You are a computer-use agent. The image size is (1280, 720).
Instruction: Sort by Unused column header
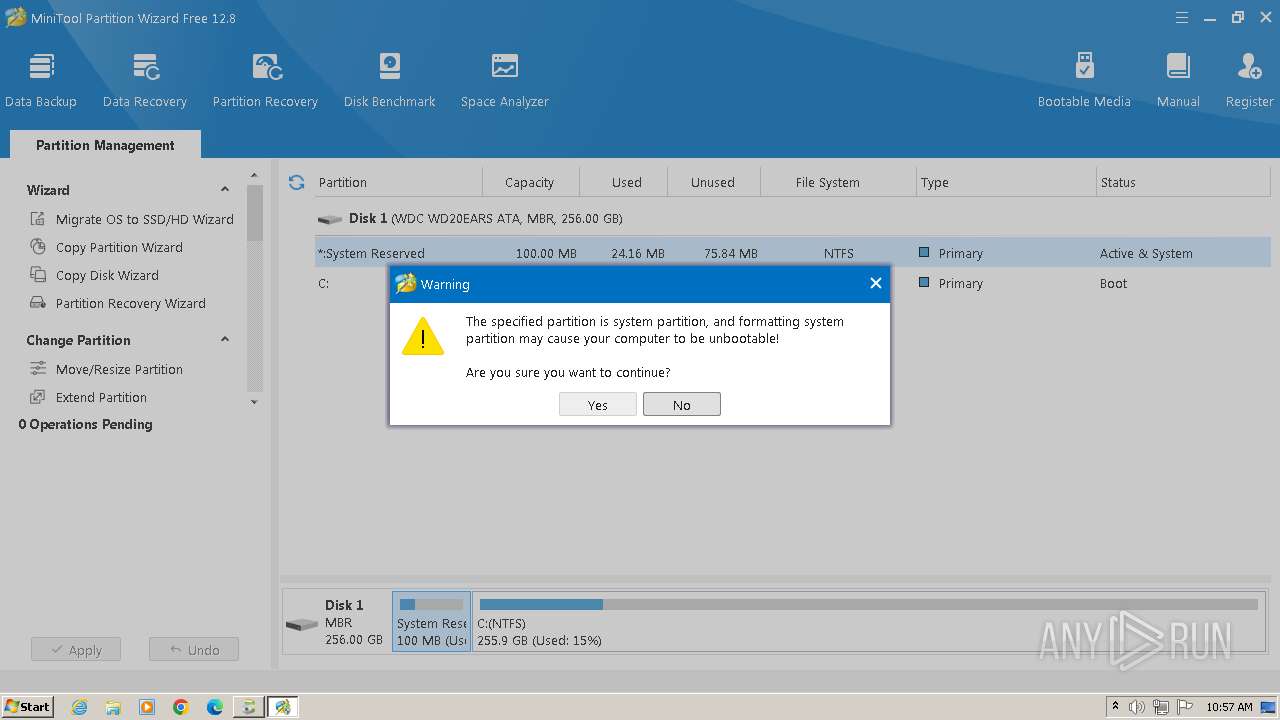[x=713, y=182]
